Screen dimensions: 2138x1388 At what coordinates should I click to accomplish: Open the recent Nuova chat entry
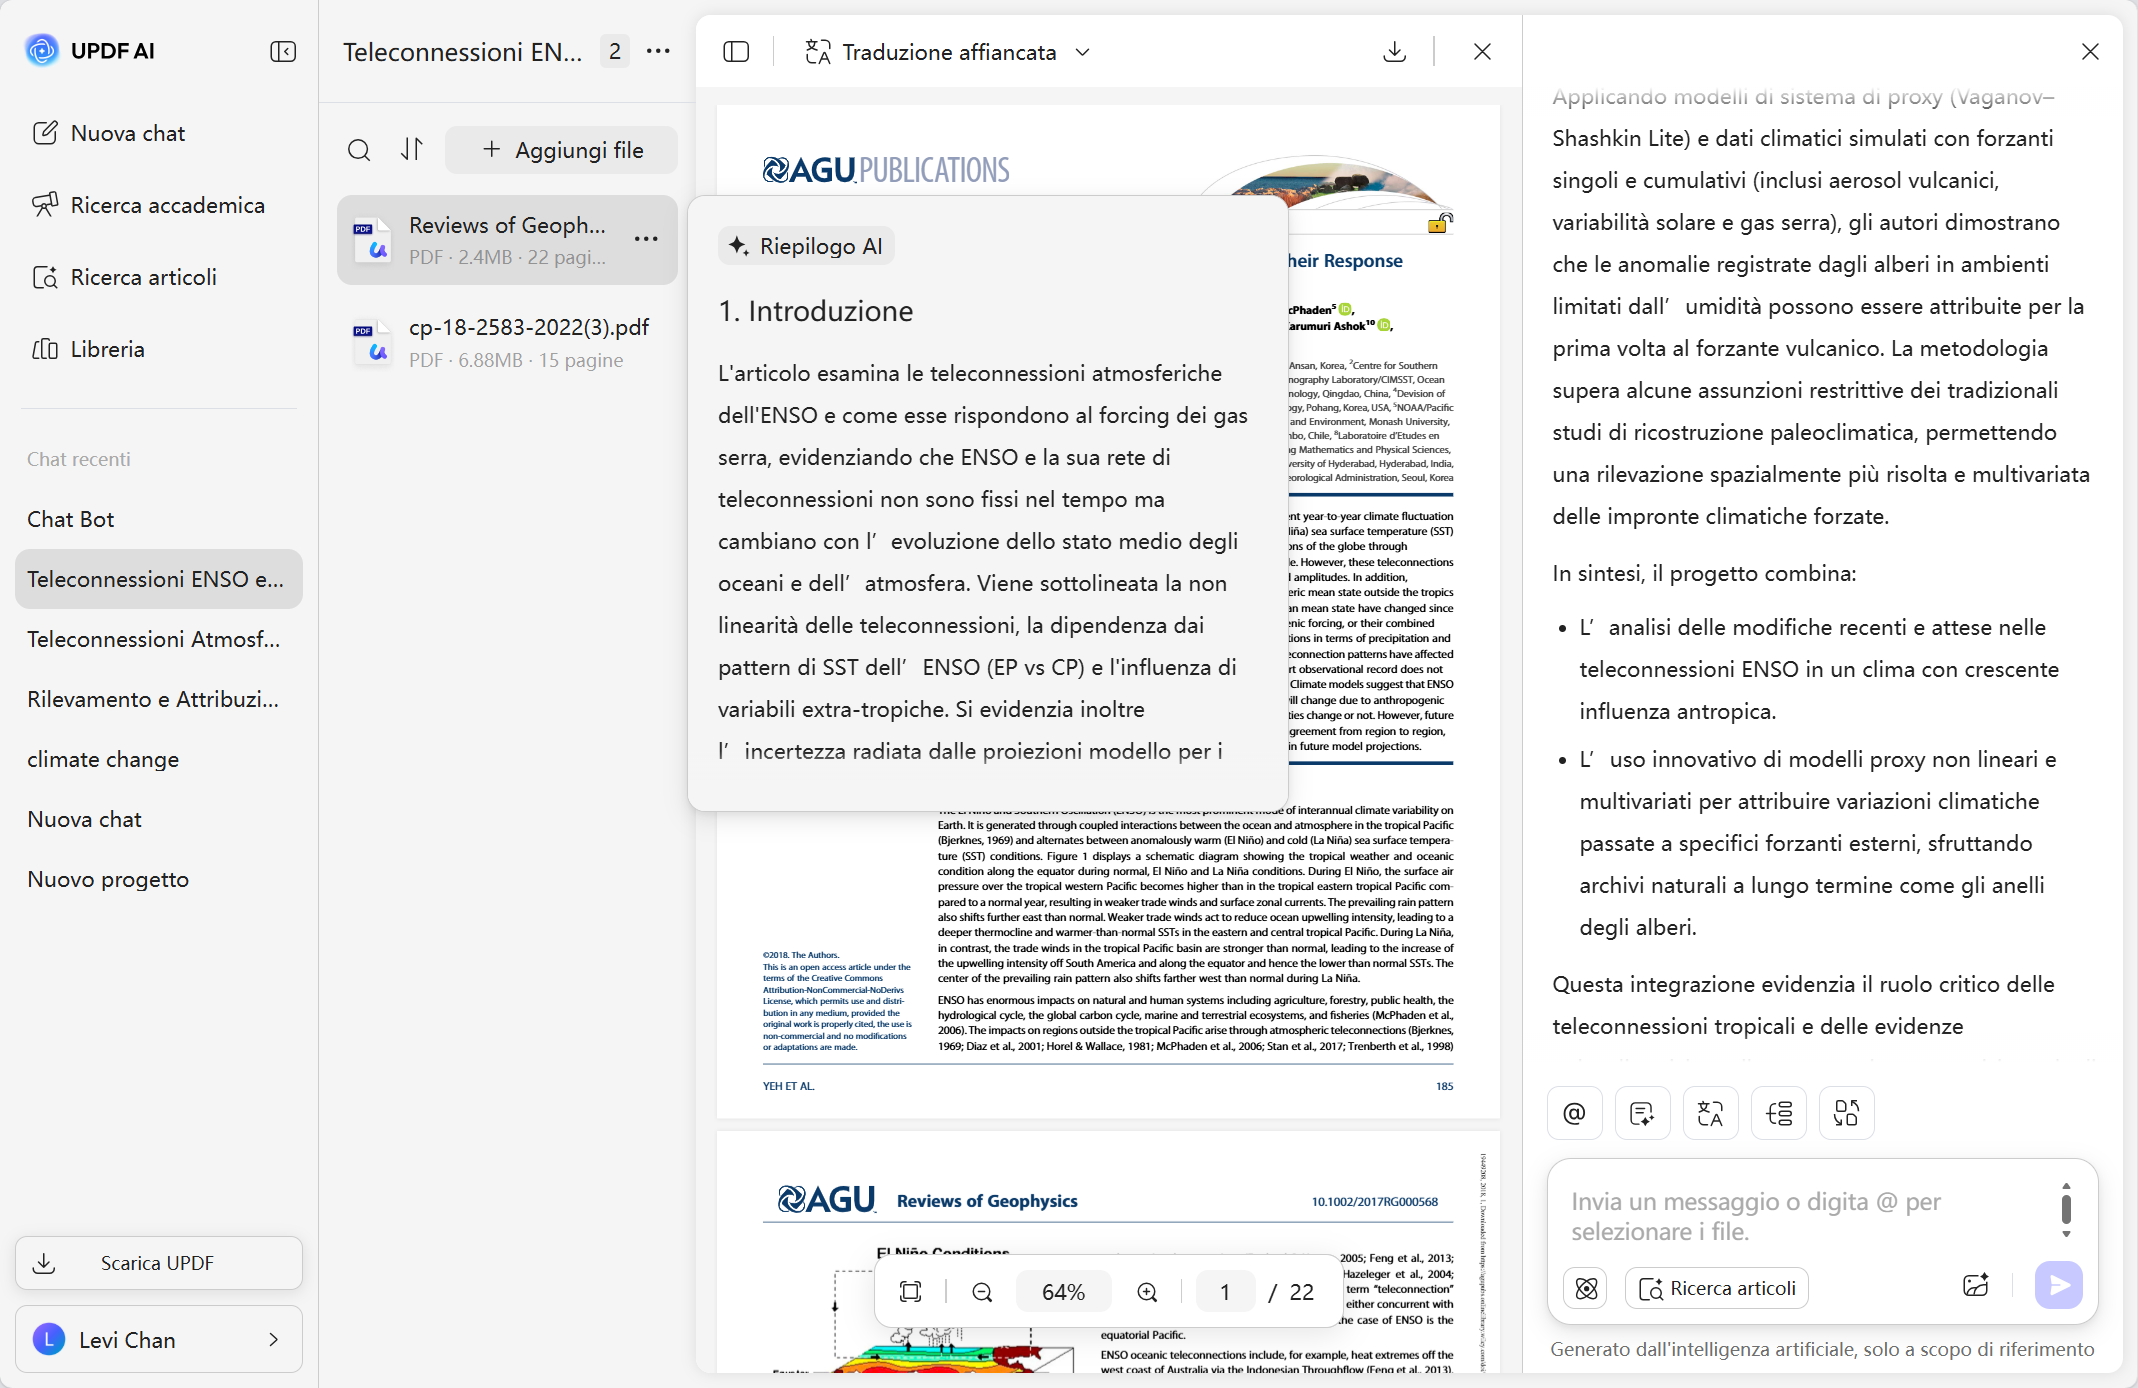click(x=159, y=819)
